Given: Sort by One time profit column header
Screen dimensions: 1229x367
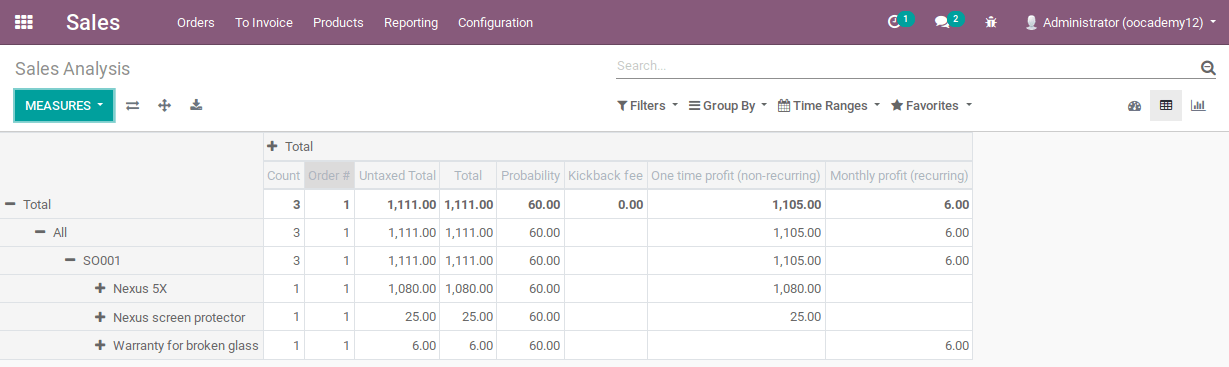Looking at the screenshot, I should (737, 175).
